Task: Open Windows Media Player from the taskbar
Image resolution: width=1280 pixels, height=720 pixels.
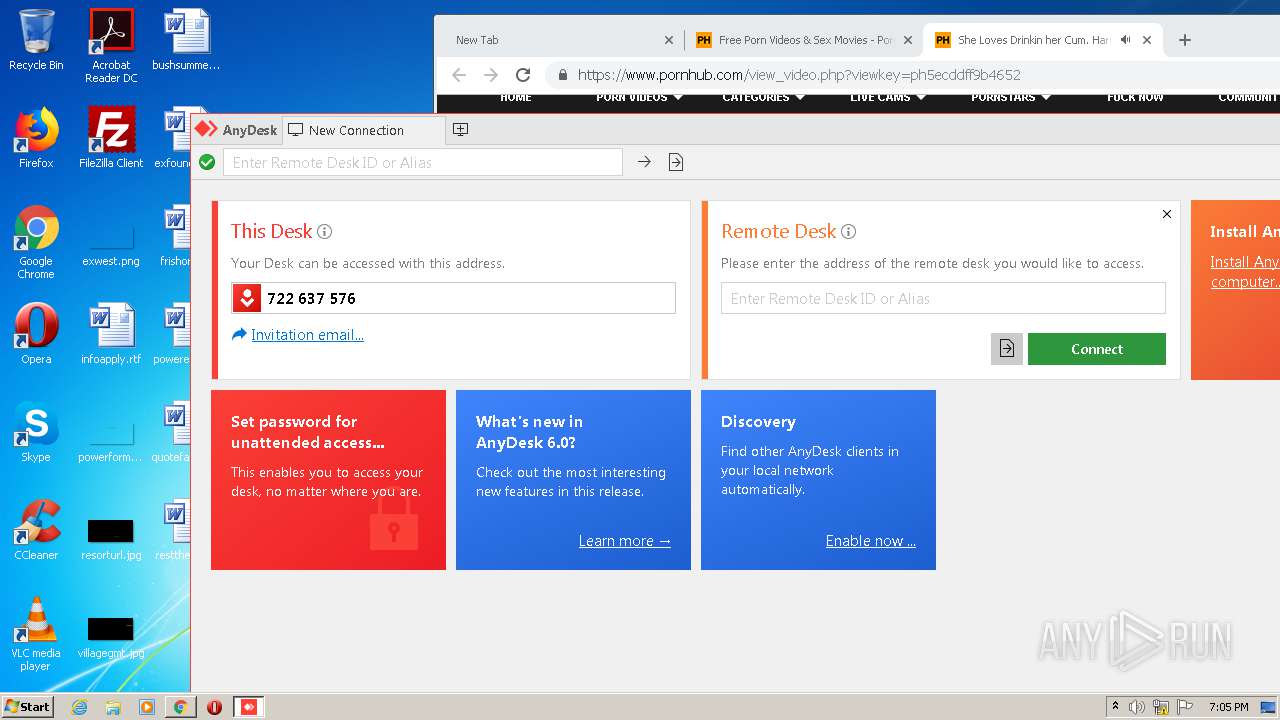Action: [147, 707]
